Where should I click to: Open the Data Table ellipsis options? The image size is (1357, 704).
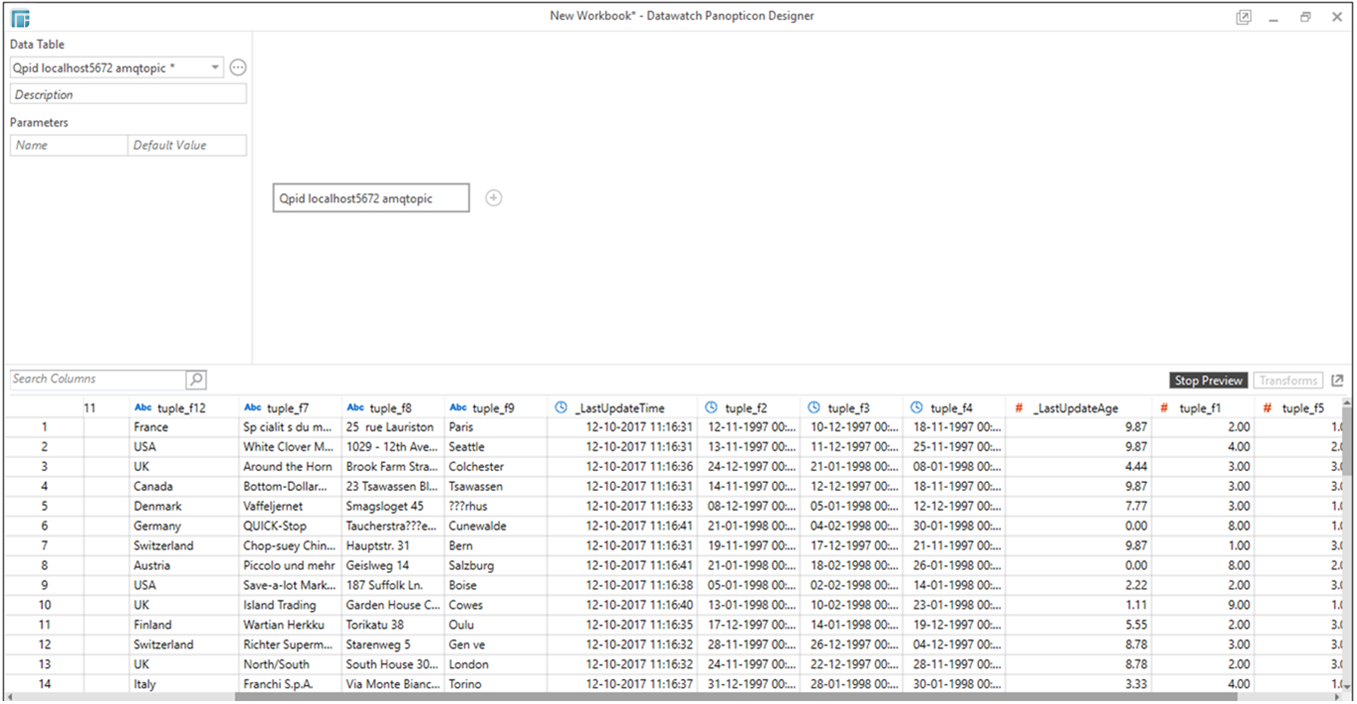pos(238,68)
